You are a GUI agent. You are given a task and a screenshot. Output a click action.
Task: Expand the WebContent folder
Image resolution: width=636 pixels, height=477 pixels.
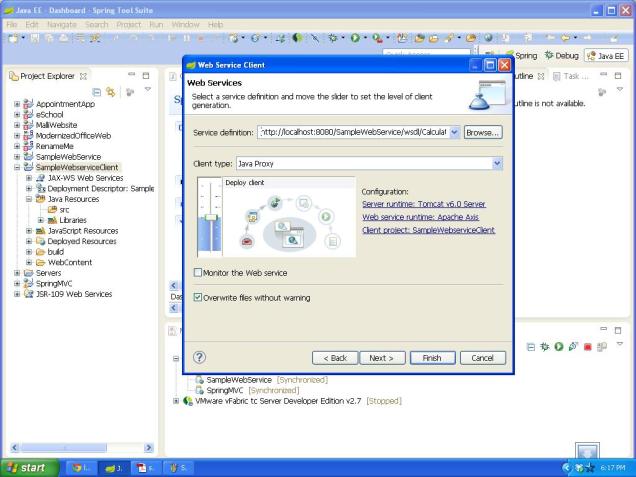tap(29, 262)
